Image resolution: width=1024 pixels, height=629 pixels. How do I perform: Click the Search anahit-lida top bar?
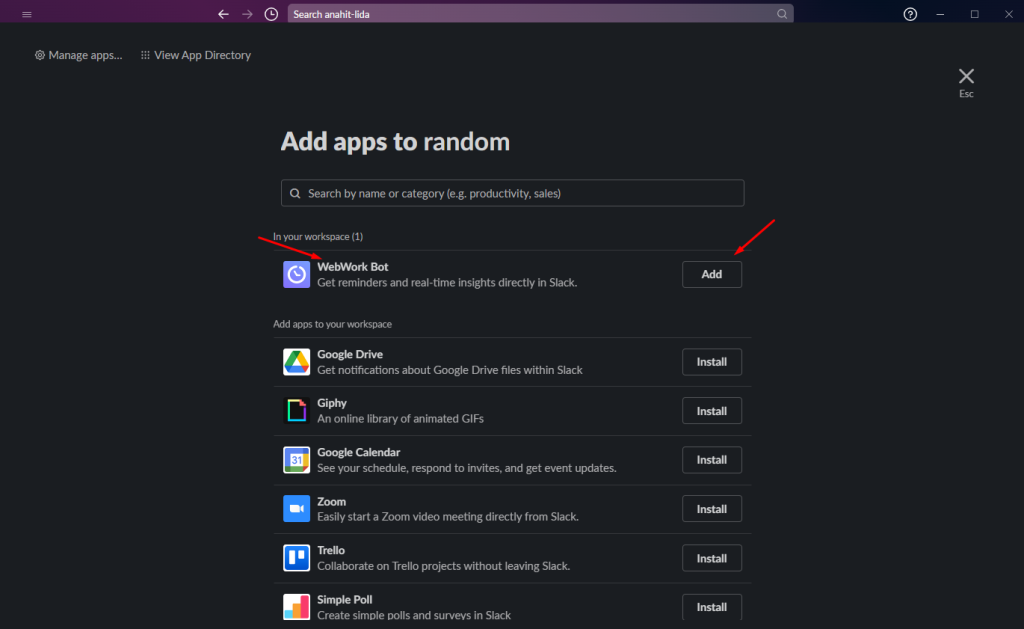541,14
